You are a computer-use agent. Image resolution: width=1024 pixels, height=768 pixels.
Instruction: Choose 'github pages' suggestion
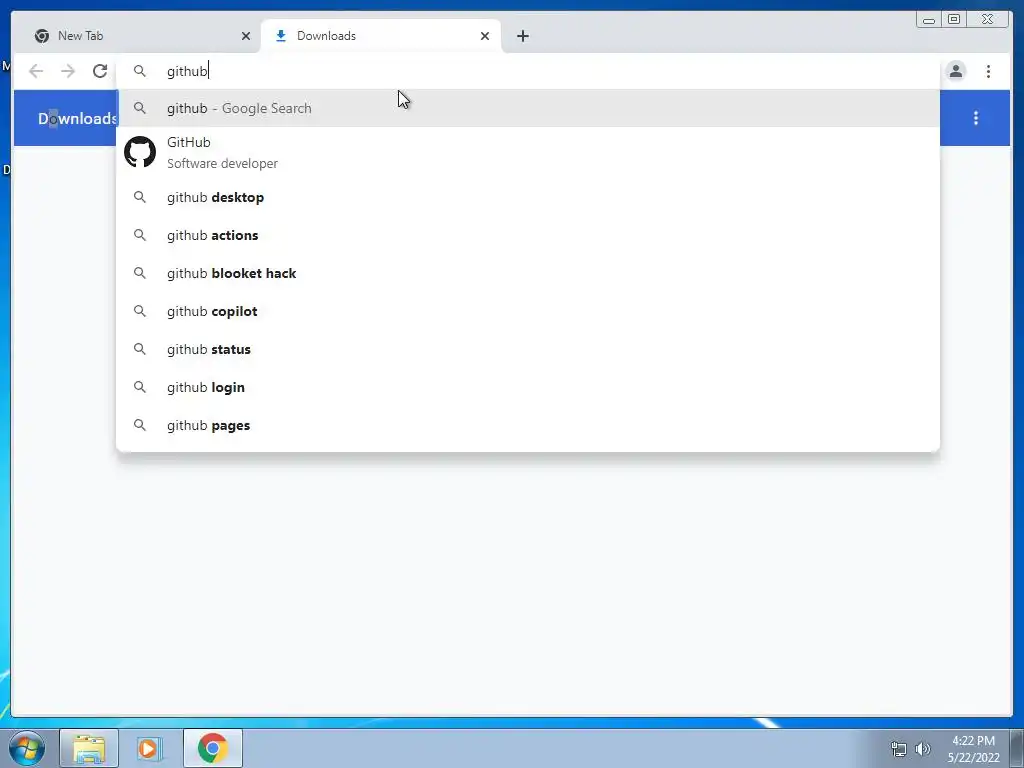[x=528, y=425]
